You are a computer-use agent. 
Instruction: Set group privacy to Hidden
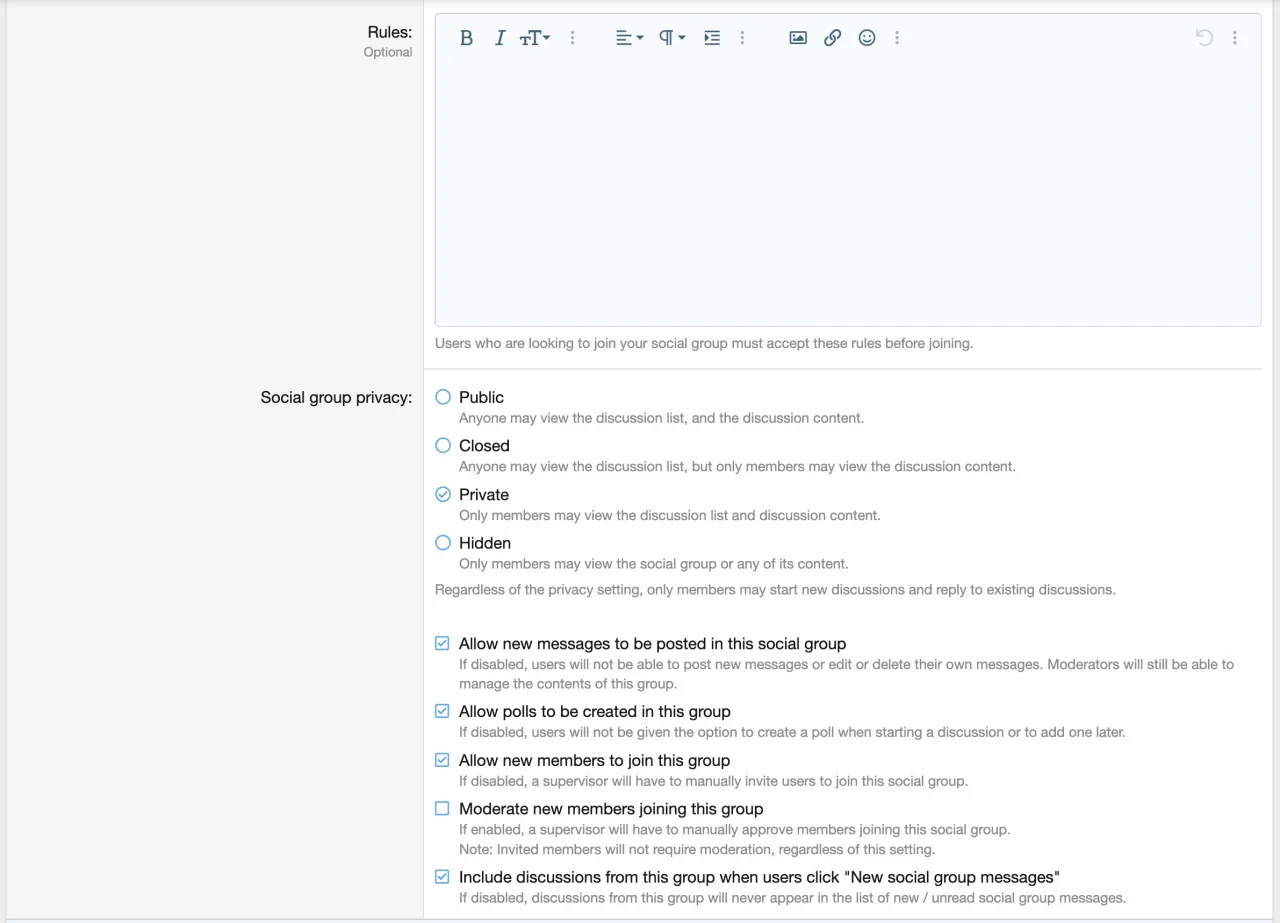point(443,543)
